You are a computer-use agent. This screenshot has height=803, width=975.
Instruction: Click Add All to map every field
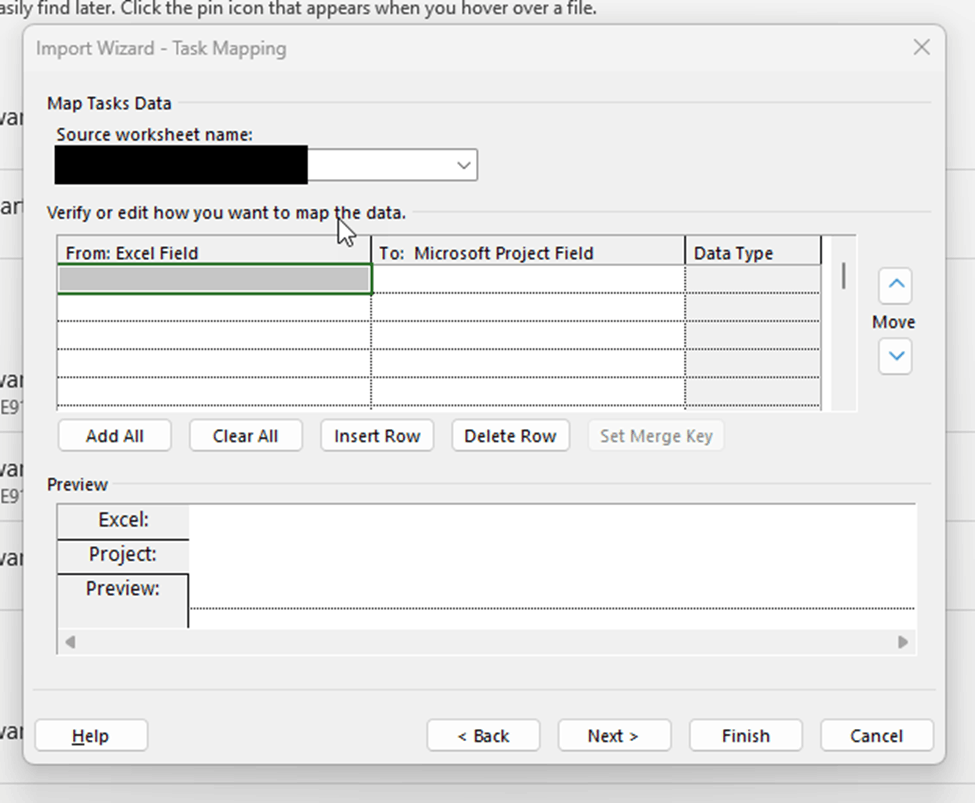pos(113,435)
